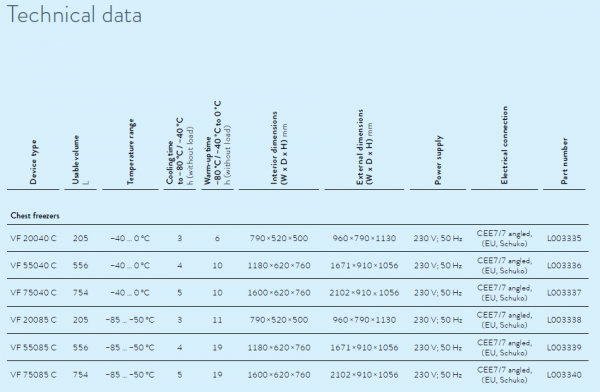Select the Device type column header
The width and height of the screenshot is (600, 392).
pyautogui.click(x=33, y=162)
